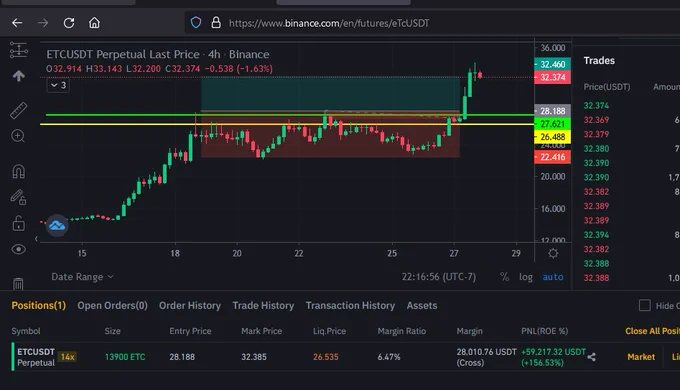
Task: Open the tracking protection shield icon
Action: [196, 23]
